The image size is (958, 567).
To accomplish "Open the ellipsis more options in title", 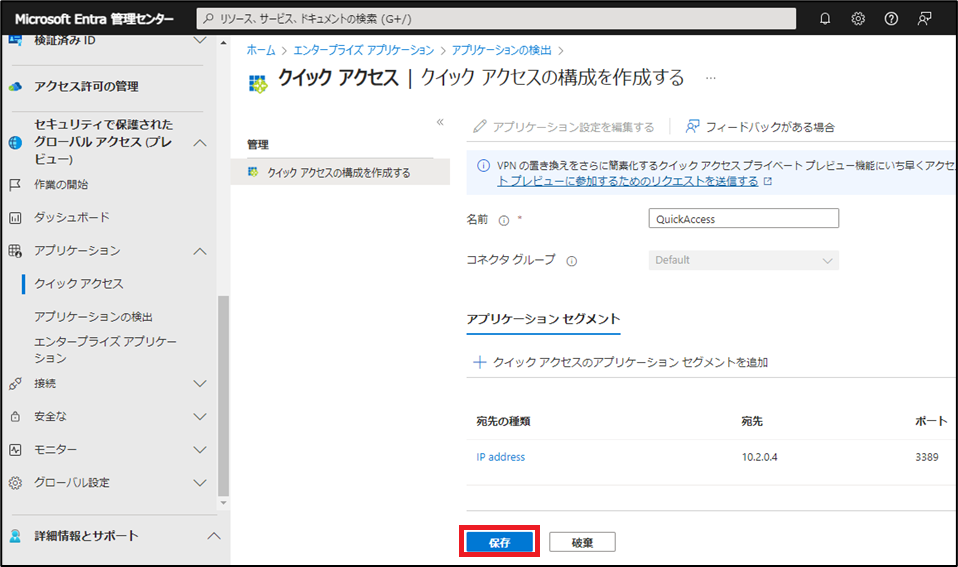I will click(711, 78).
